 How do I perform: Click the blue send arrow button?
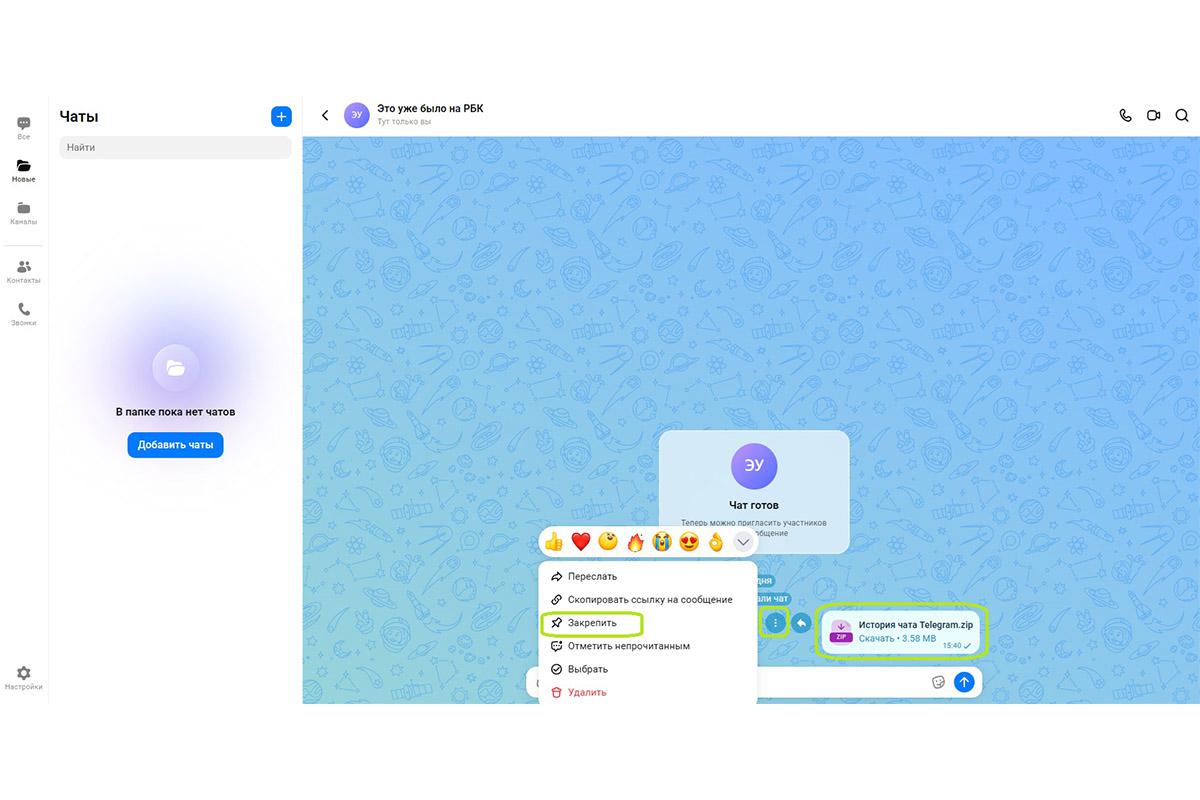964,682
